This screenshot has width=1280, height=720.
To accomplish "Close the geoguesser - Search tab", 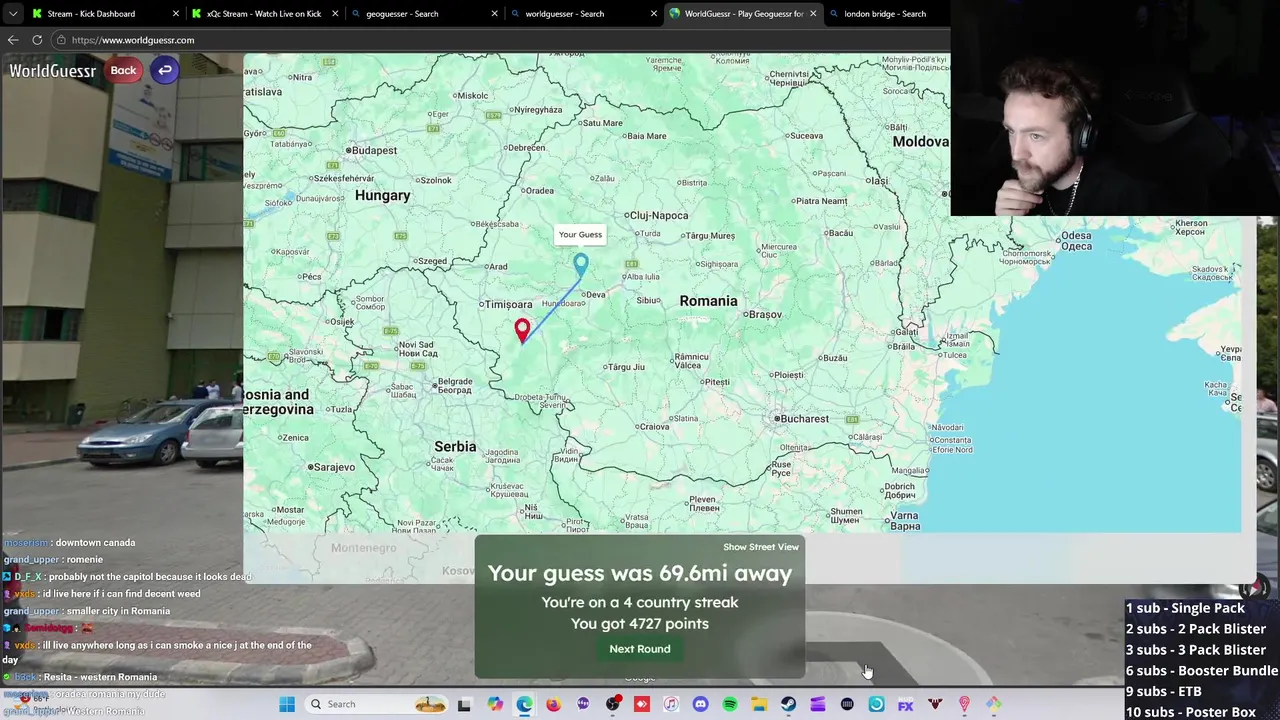I will [495, 14].
